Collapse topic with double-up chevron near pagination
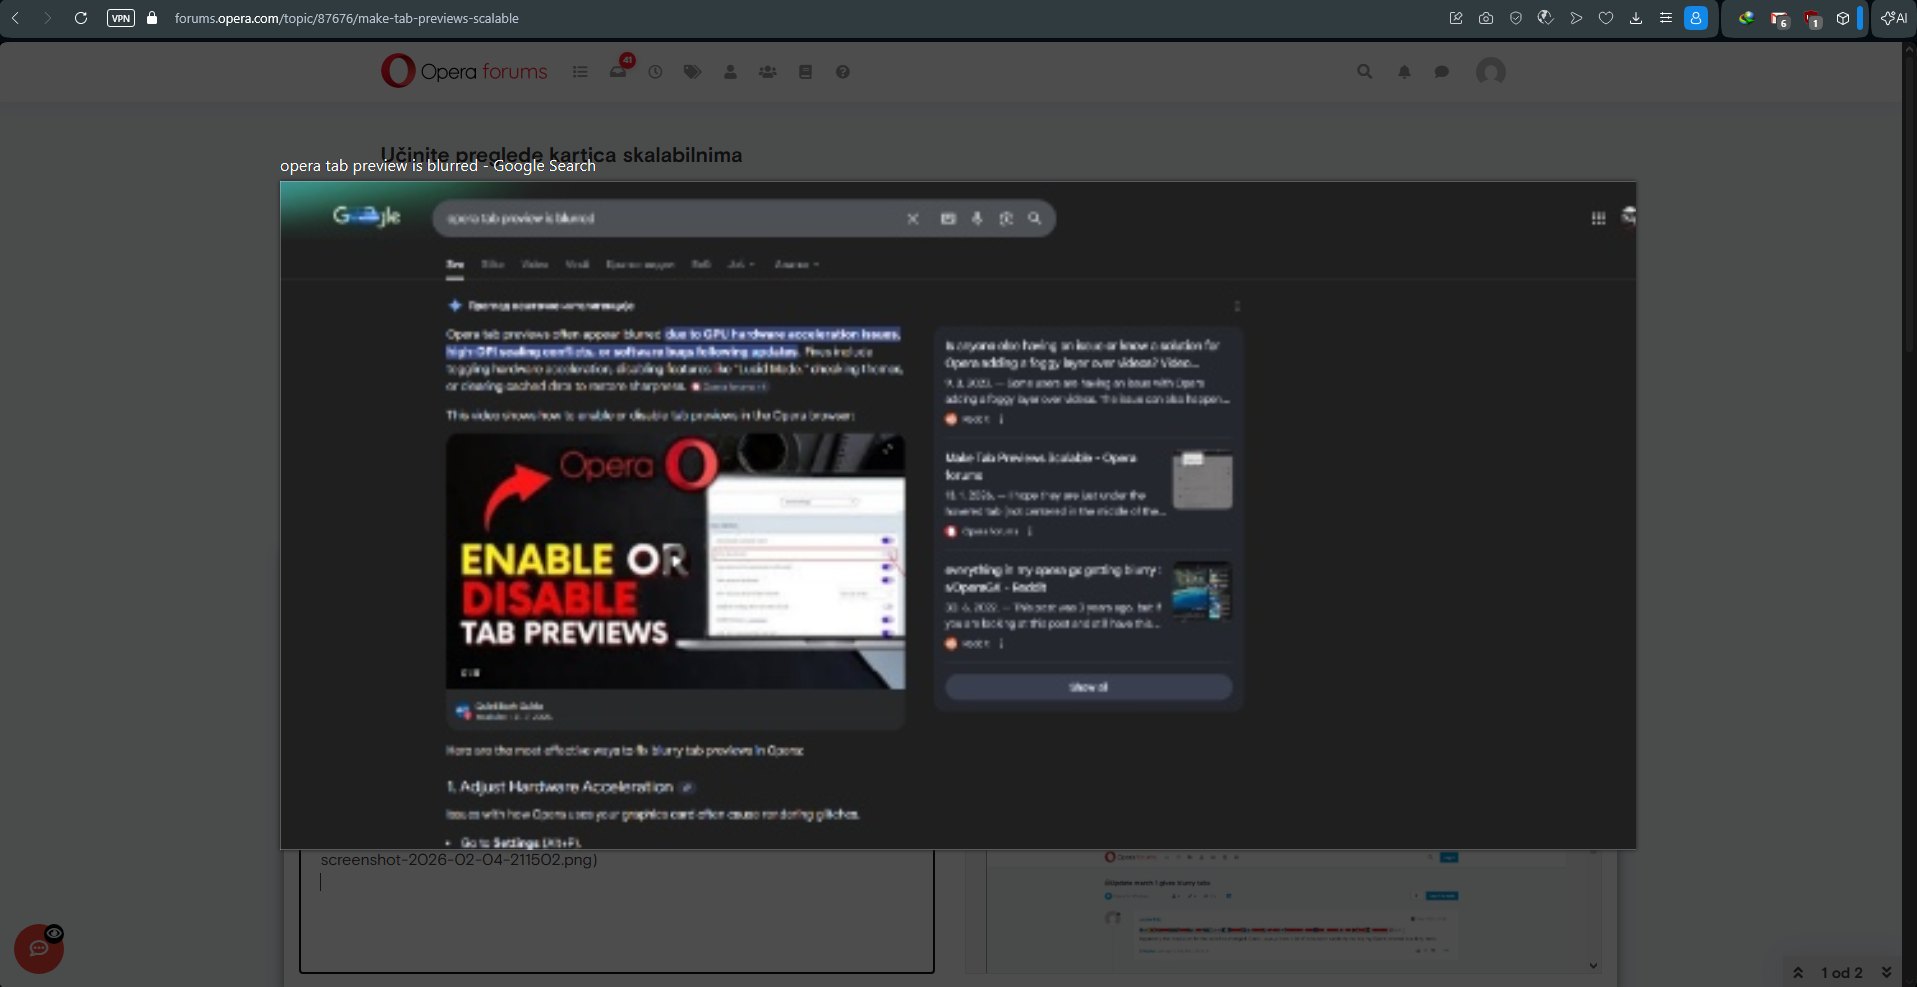Image resolution: width=1917 pixels, height=987 pixels. 1797,971
